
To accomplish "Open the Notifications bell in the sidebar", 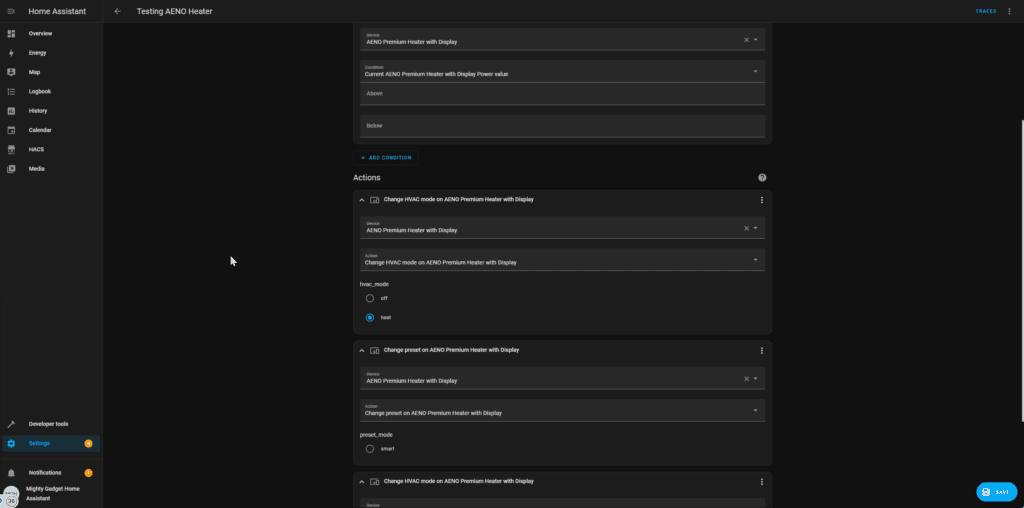I will (12, 473).
